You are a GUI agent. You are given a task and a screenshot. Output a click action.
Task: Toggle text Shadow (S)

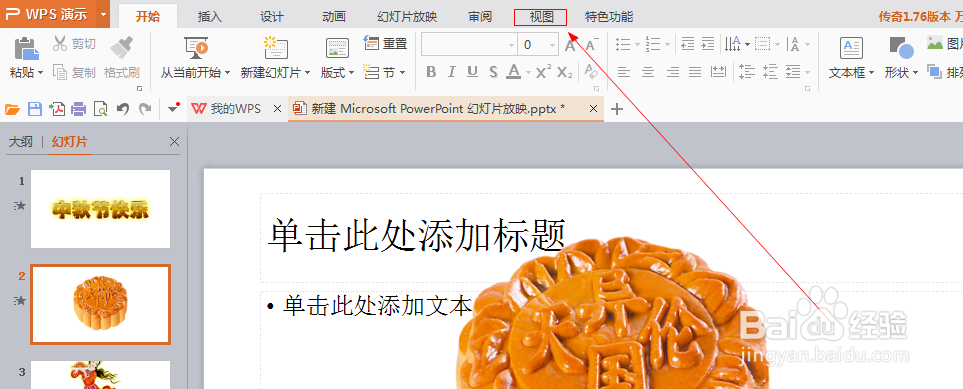click(493, 73)
